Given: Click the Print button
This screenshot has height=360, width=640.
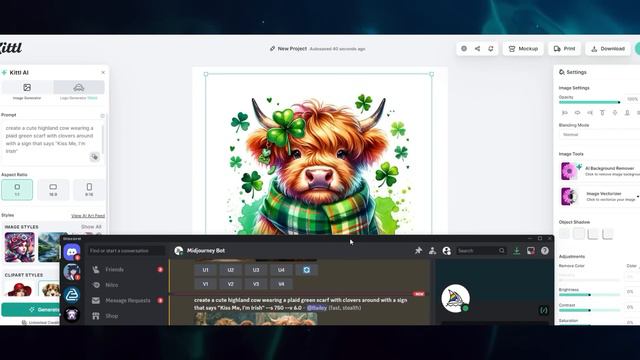Looking at the screenshot, I should tap(564, 49).
